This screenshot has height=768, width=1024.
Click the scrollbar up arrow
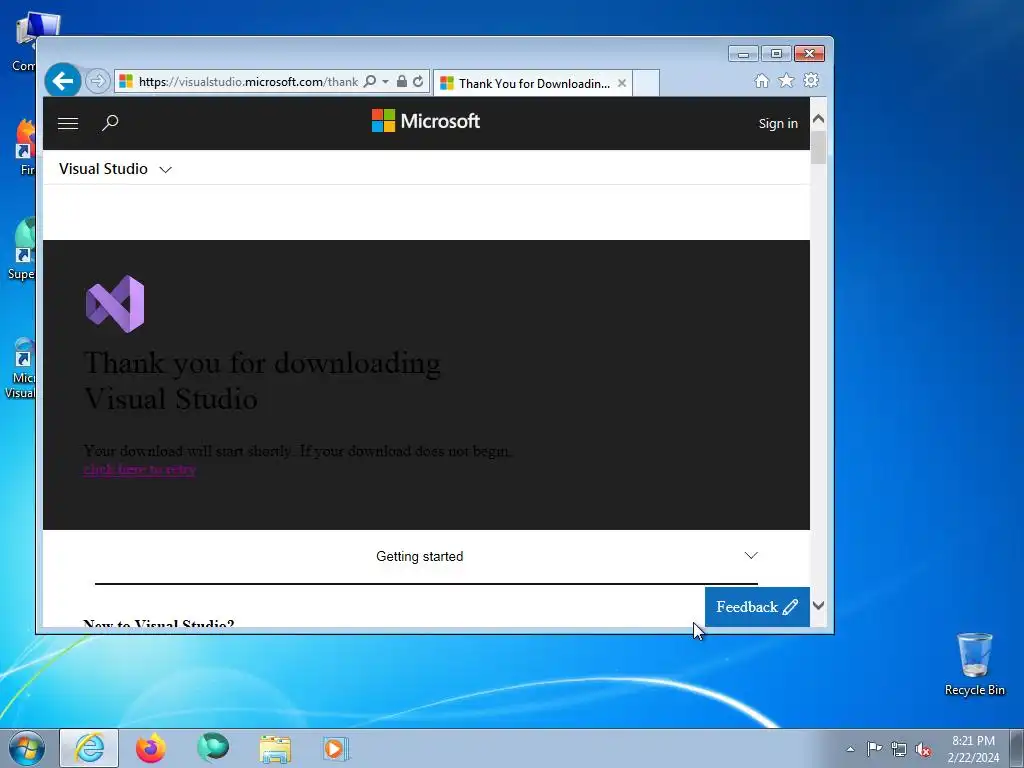[x=818, y=119]
